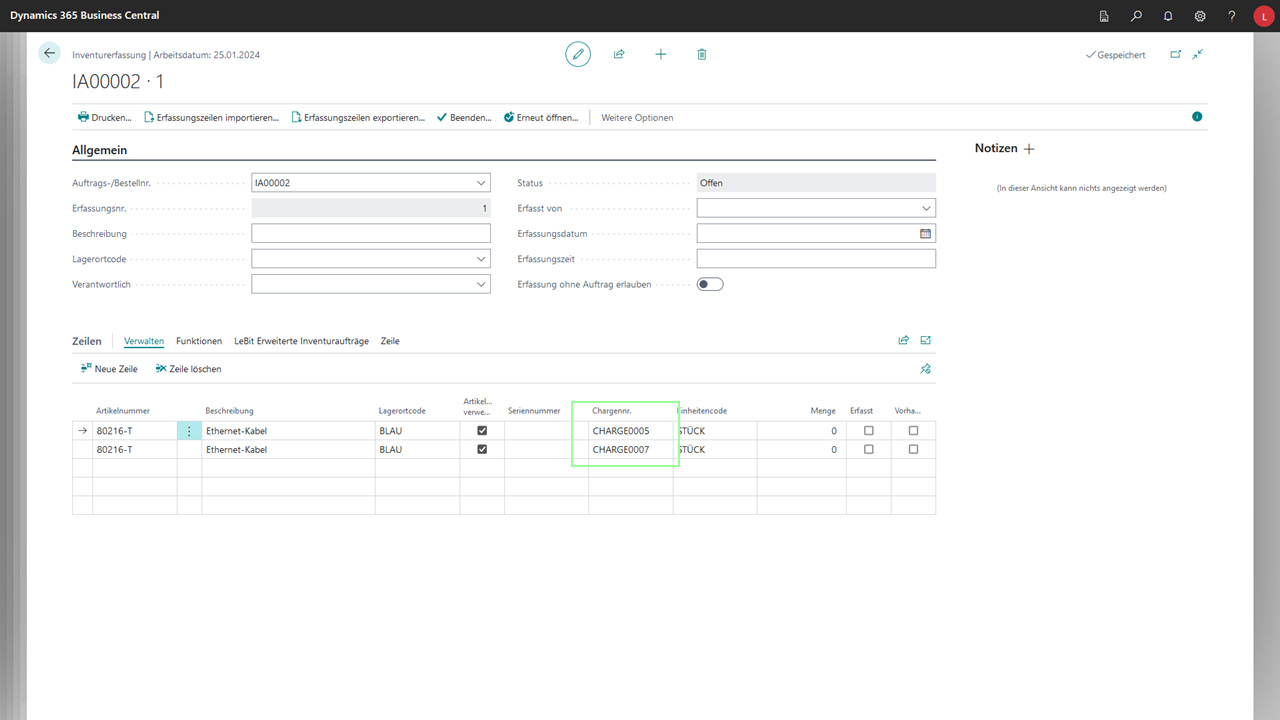The height and width of the screenshot is (720, 1280).
Task: Open the settings gear icon
Action: (1200, 16)
